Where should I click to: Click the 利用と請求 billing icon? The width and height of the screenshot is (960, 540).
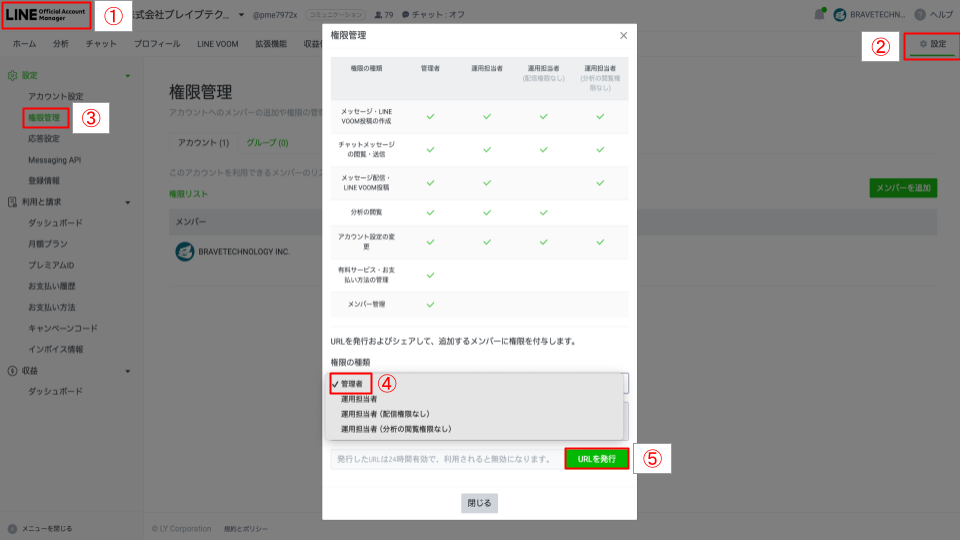(12, 202)
